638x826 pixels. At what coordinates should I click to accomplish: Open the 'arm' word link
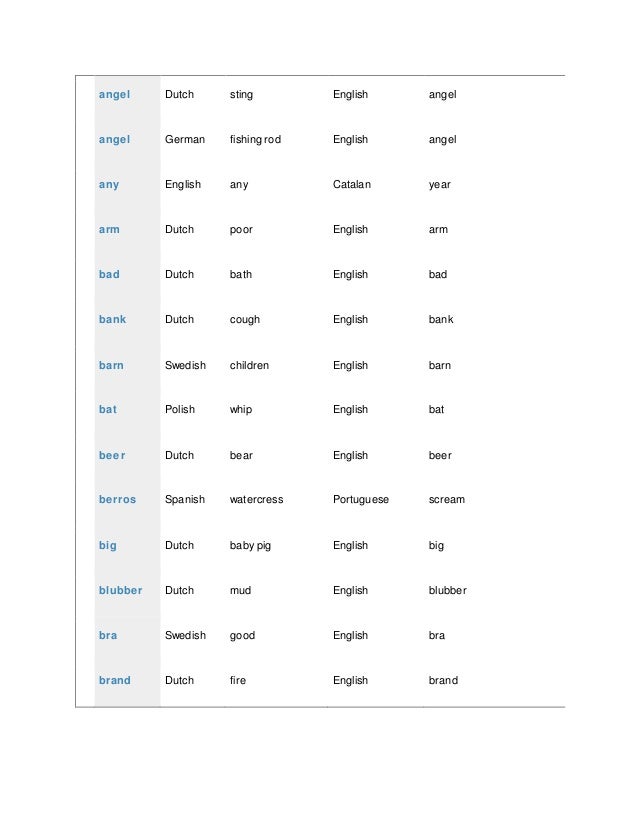pyautogui.click(x=109, y=230)
